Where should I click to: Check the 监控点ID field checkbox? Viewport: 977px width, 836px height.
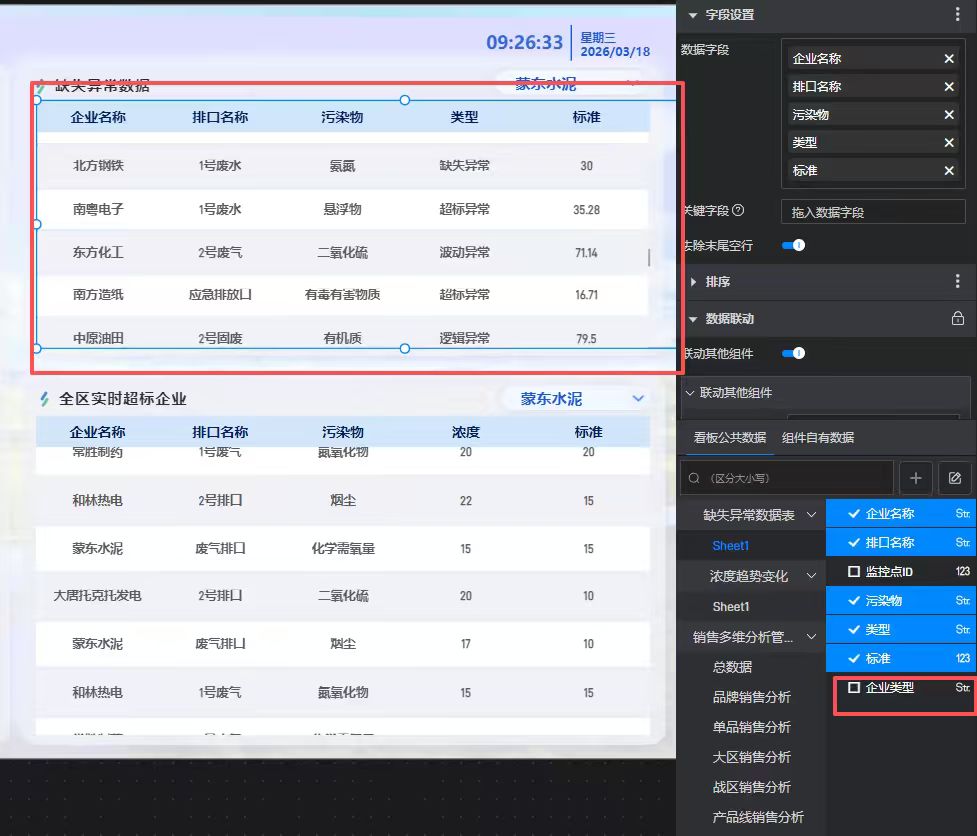tap(854, 572)
